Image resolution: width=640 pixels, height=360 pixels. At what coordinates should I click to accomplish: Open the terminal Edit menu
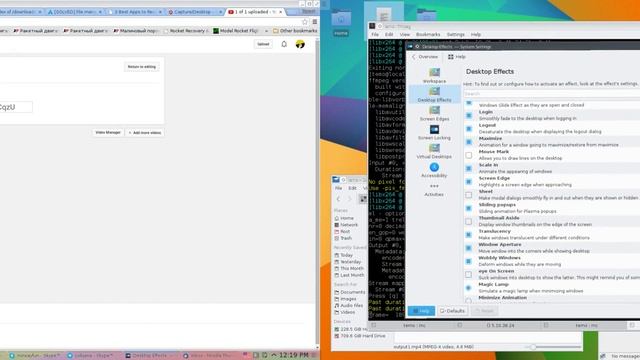[x=389, y=35]
